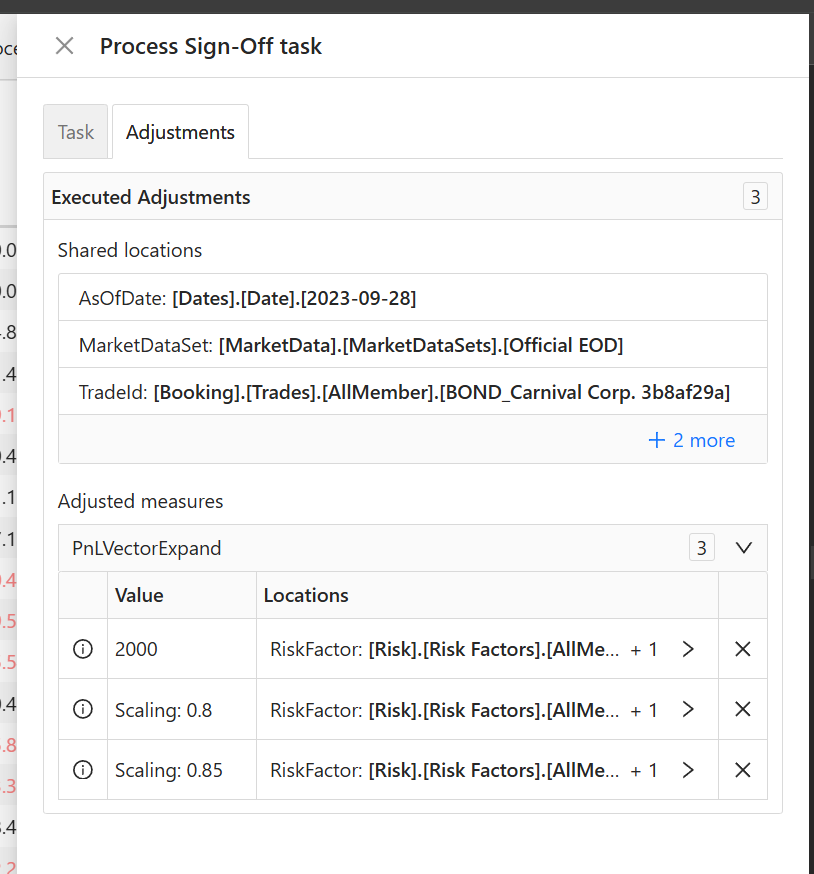Select the TradeId BOND_Carnival Corp. row
The image size is (814, 874).
[412, 393]
